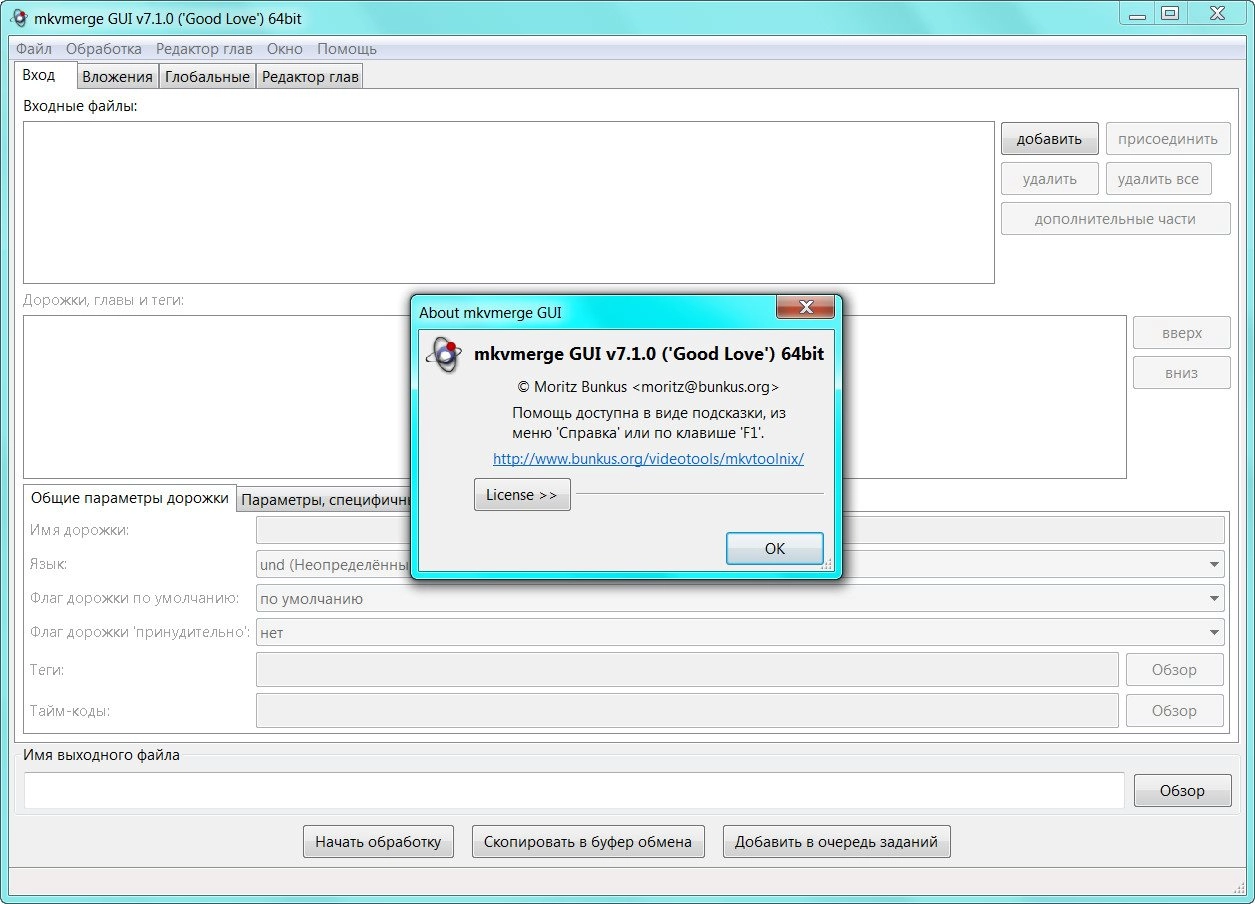The height and width of the screenshot is (904, 1255).
Task: Open the Помощь menu
Action: pos(347,48)
